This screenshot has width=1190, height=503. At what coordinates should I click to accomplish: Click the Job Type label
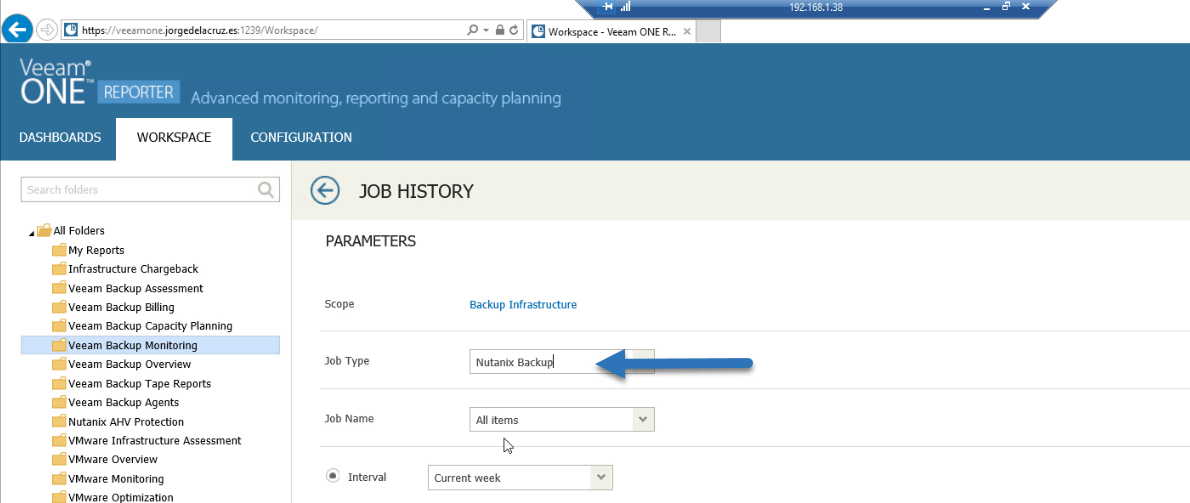[x=347, y=361]
